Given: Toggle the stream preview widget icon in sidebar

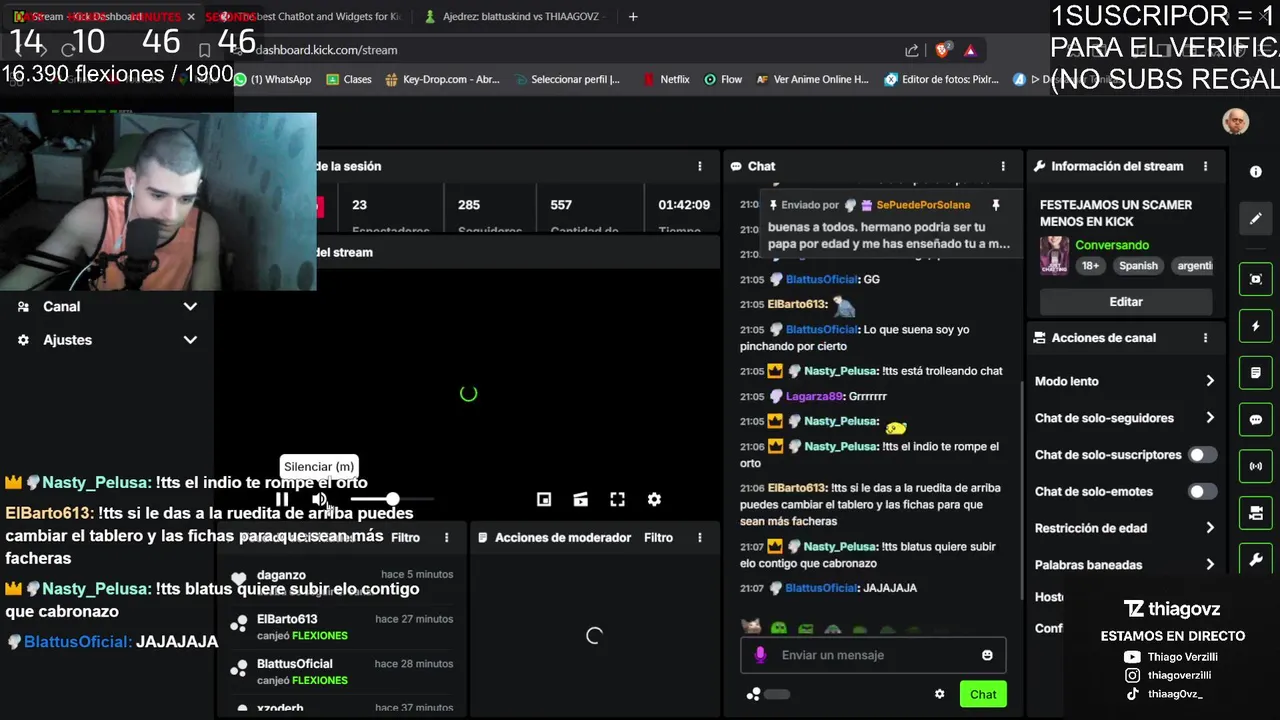Looking at the screenshot, I should 1256,280.
